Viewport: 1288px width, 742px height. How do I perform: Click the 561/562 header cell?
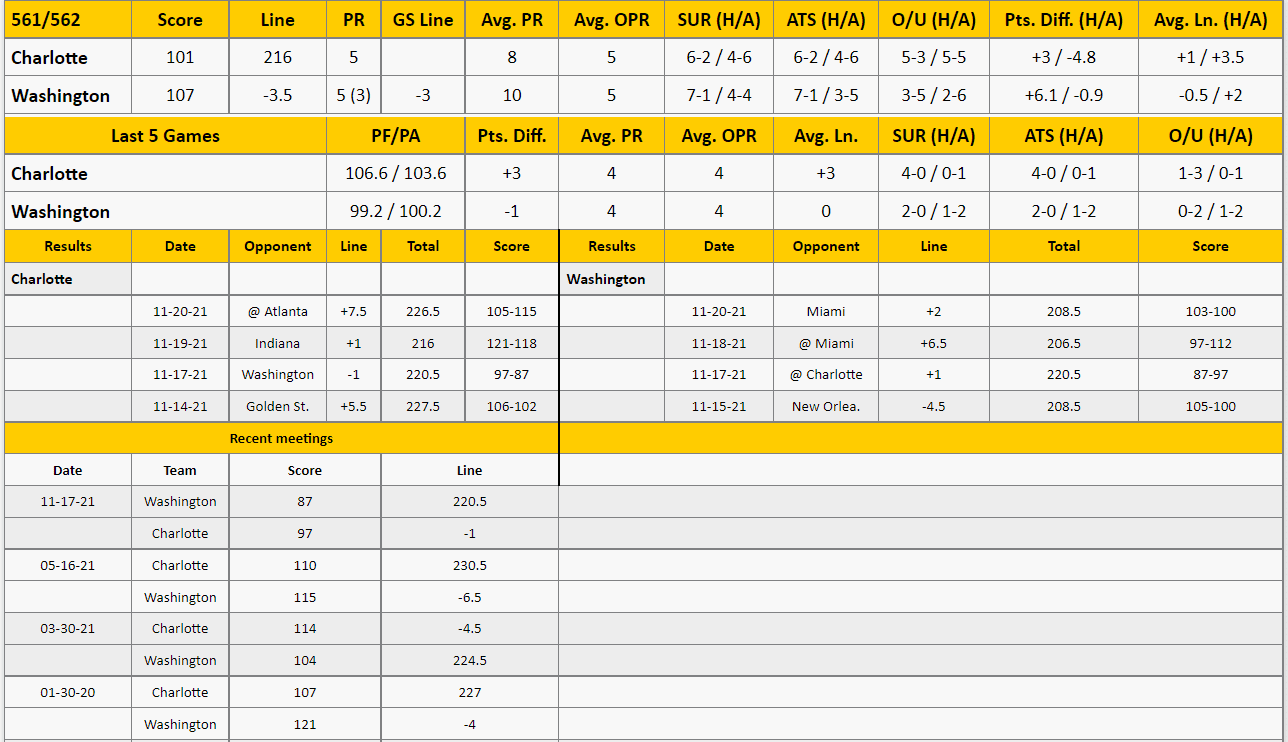tap(68, 19)
